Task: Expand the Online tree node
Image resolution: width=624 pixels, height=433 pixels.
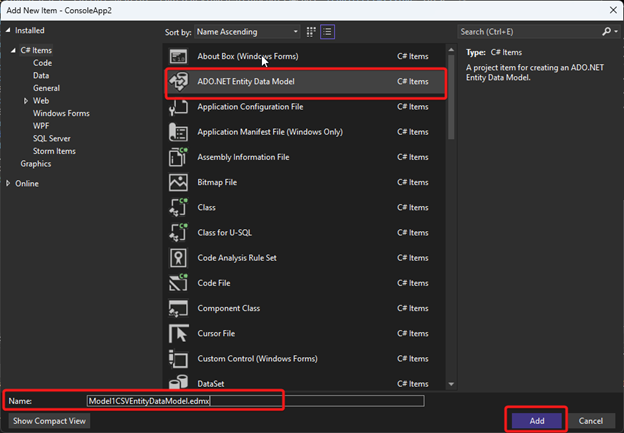Action: pyautogui.click(x=9, y=183)
